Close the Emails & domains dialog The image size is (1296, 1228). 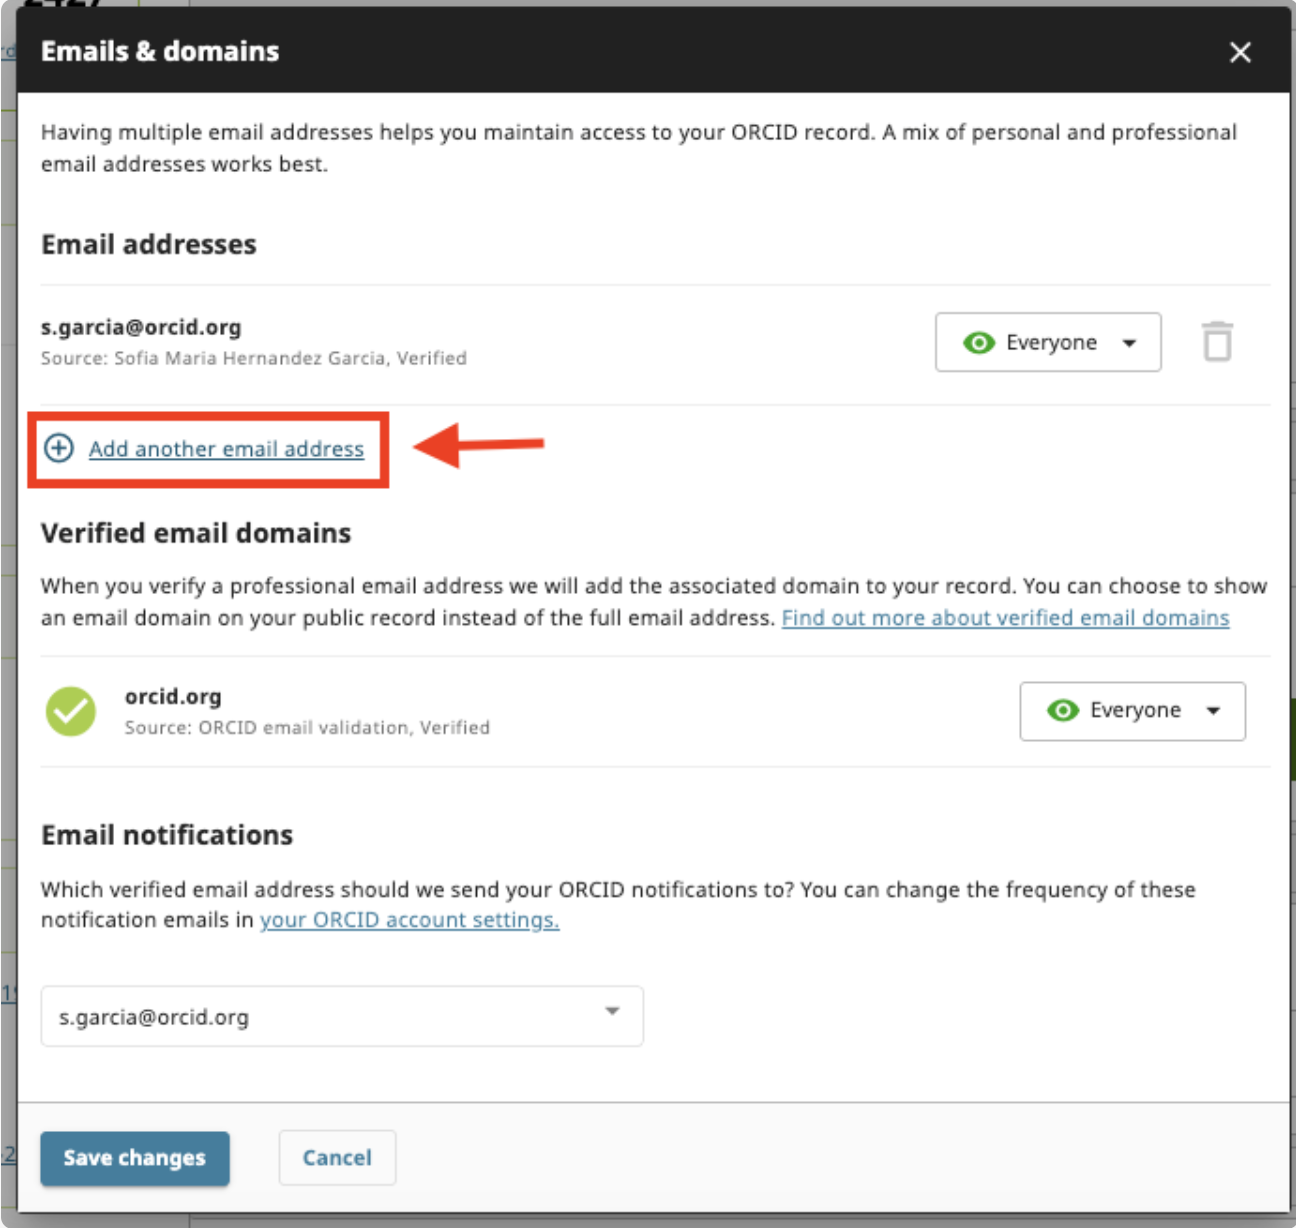tap(1240, 52)
